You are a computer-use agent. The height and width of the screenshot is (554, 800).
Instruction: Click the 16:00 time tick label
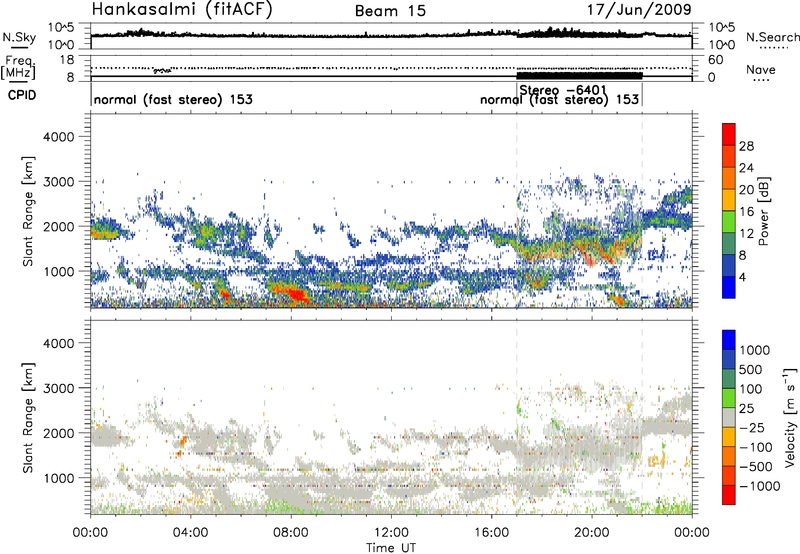point(491,533)
